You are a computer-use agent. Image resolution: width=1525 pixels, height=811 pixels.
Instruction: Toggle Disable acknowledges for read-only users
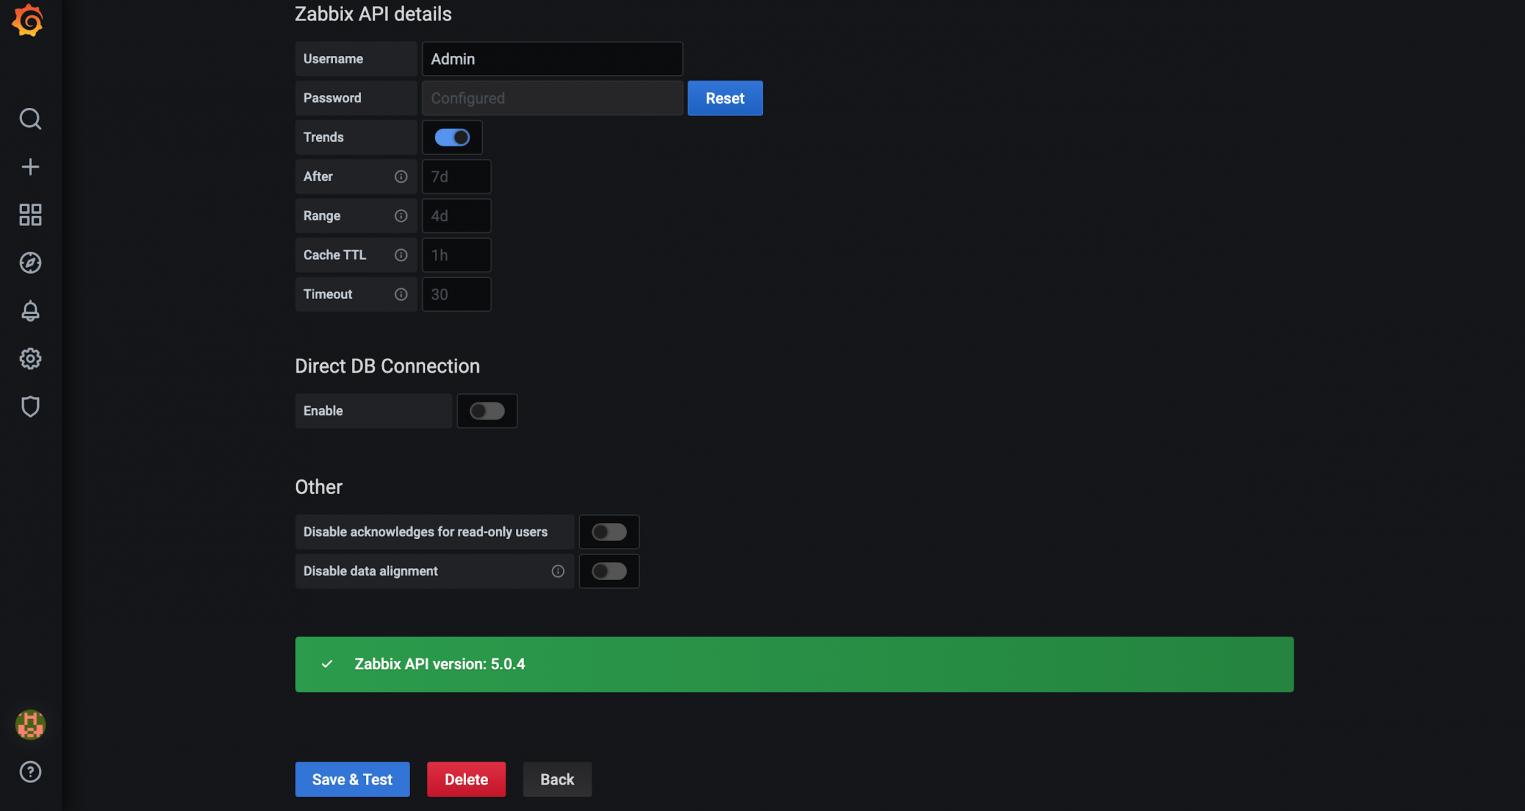tap(609, 532)
